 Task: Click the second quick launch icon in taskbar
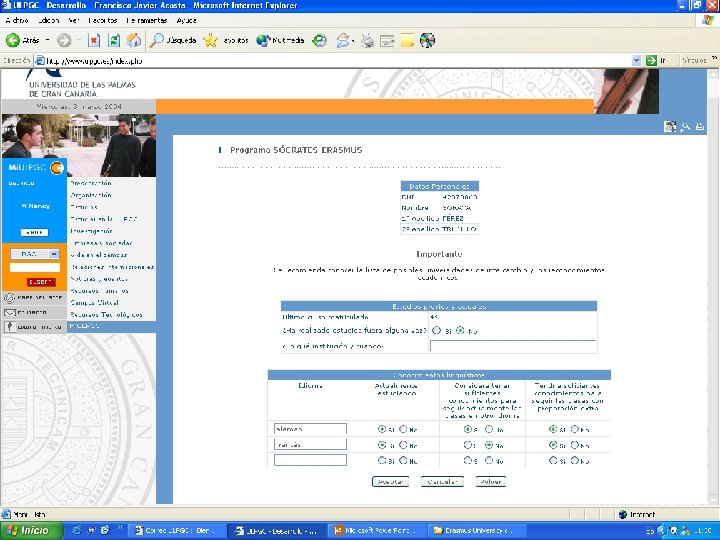pos(91,530)
